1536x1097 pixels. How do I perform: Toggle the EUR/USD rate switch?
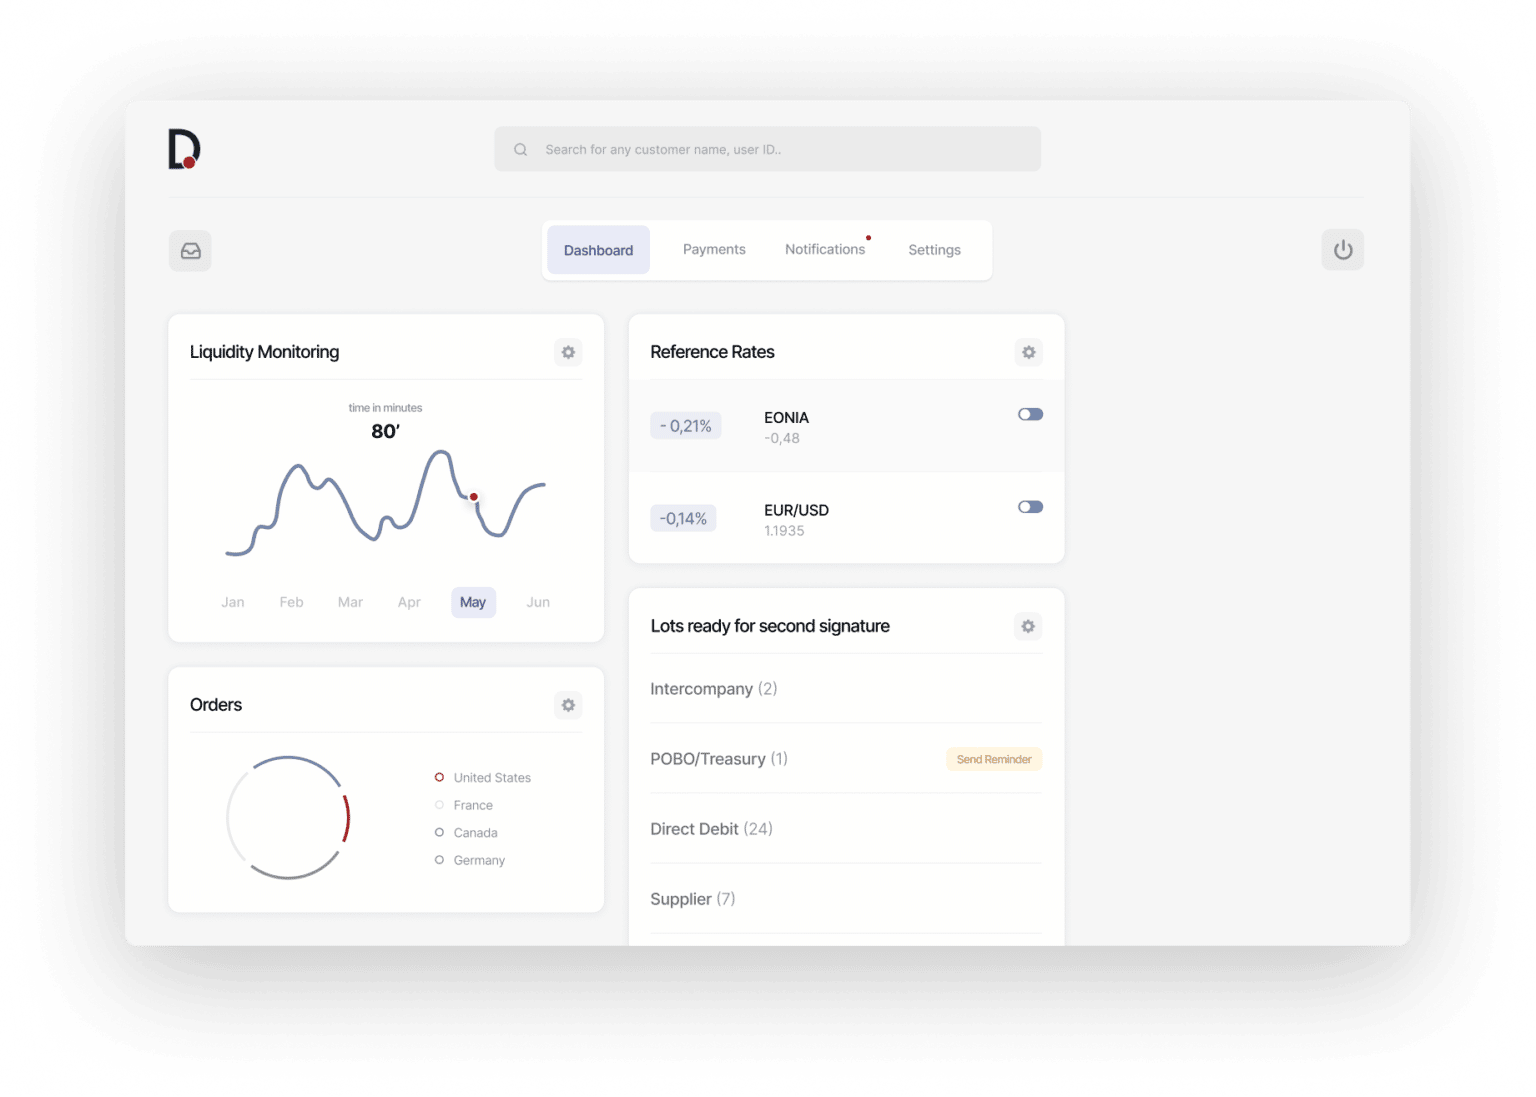[x=1029, y=507]
